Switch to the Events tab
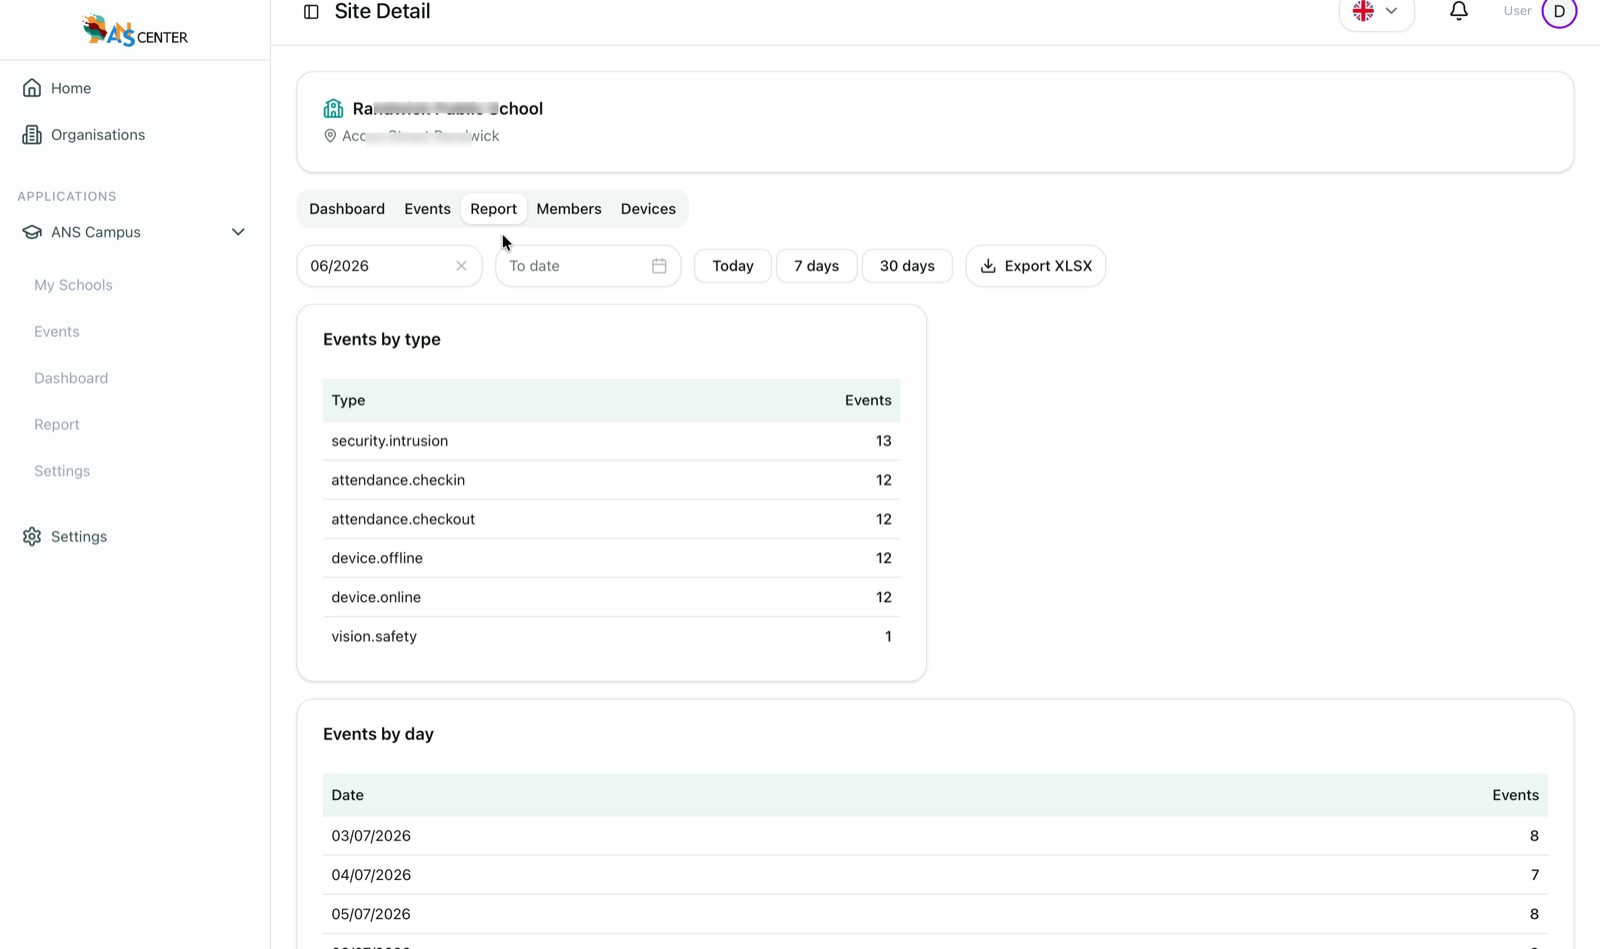 point(427,209)
